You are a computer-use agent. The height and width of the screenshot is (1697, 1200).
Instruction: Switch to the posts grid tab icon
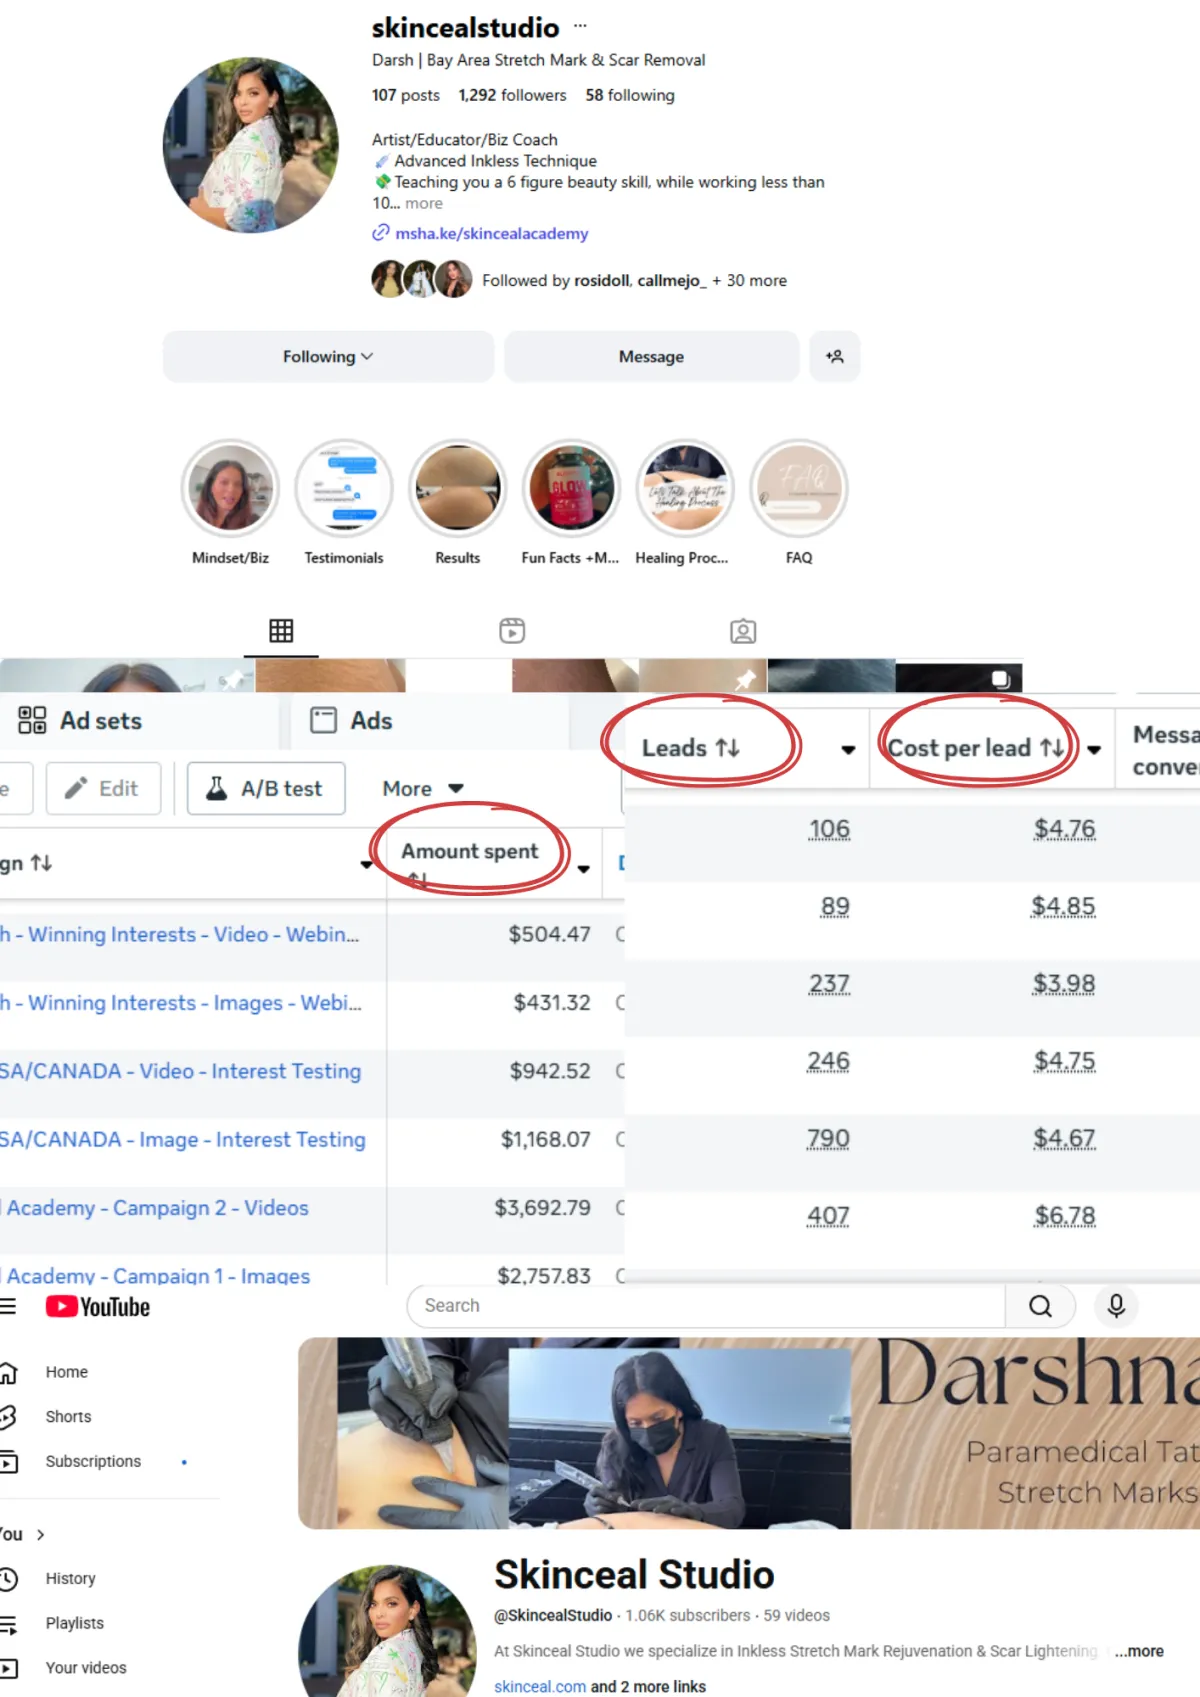click(281, 631)
